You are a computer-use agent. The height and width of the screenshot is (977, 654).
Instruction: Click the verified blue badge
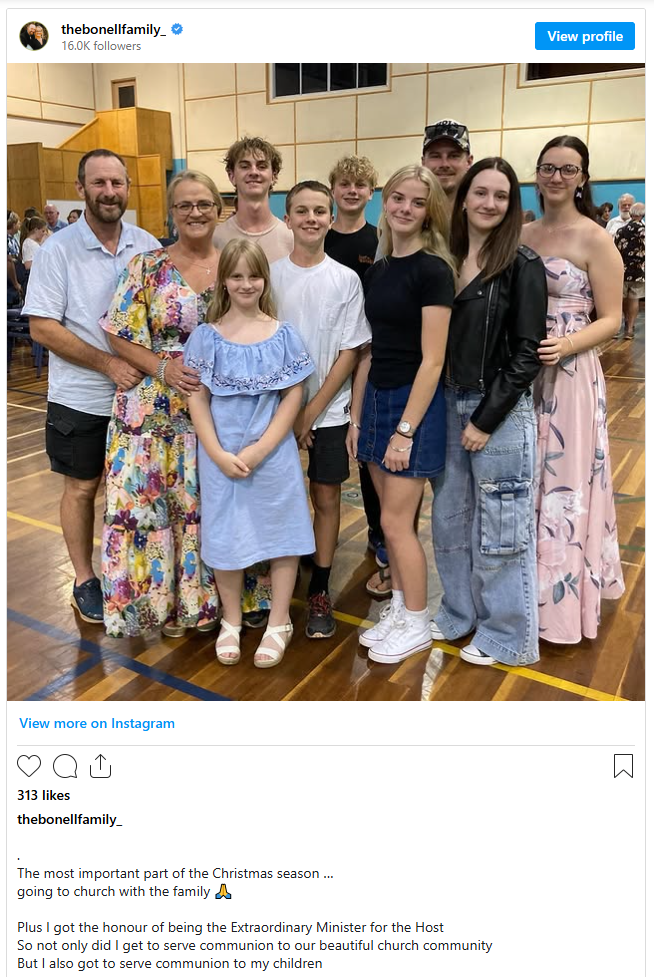coord(177,29)
